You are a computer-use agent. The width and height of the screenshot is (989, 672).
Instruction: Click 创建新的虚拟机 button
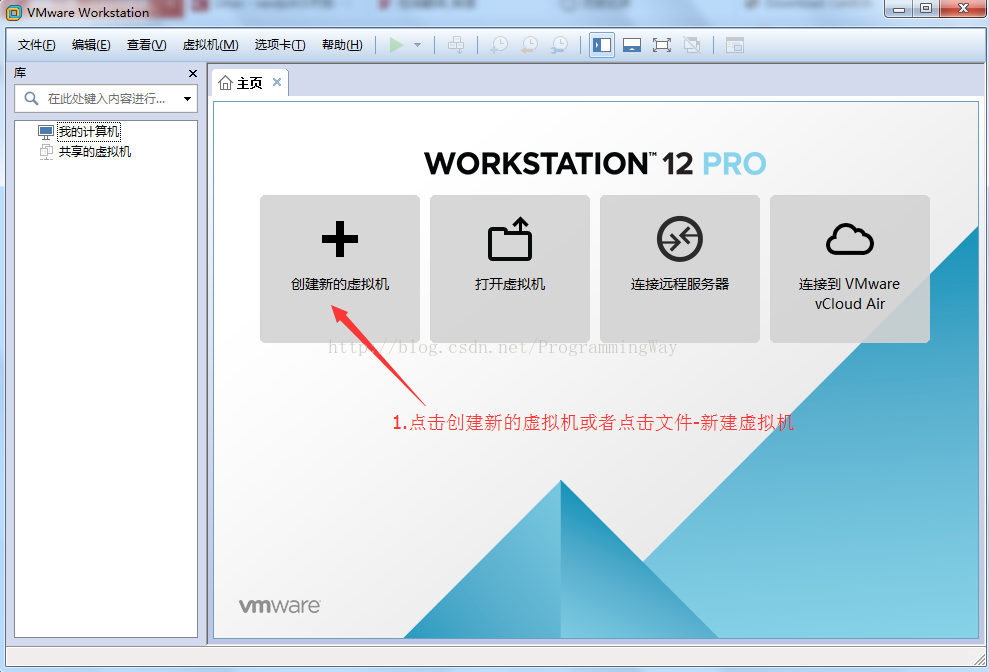[x=340, y=268]
